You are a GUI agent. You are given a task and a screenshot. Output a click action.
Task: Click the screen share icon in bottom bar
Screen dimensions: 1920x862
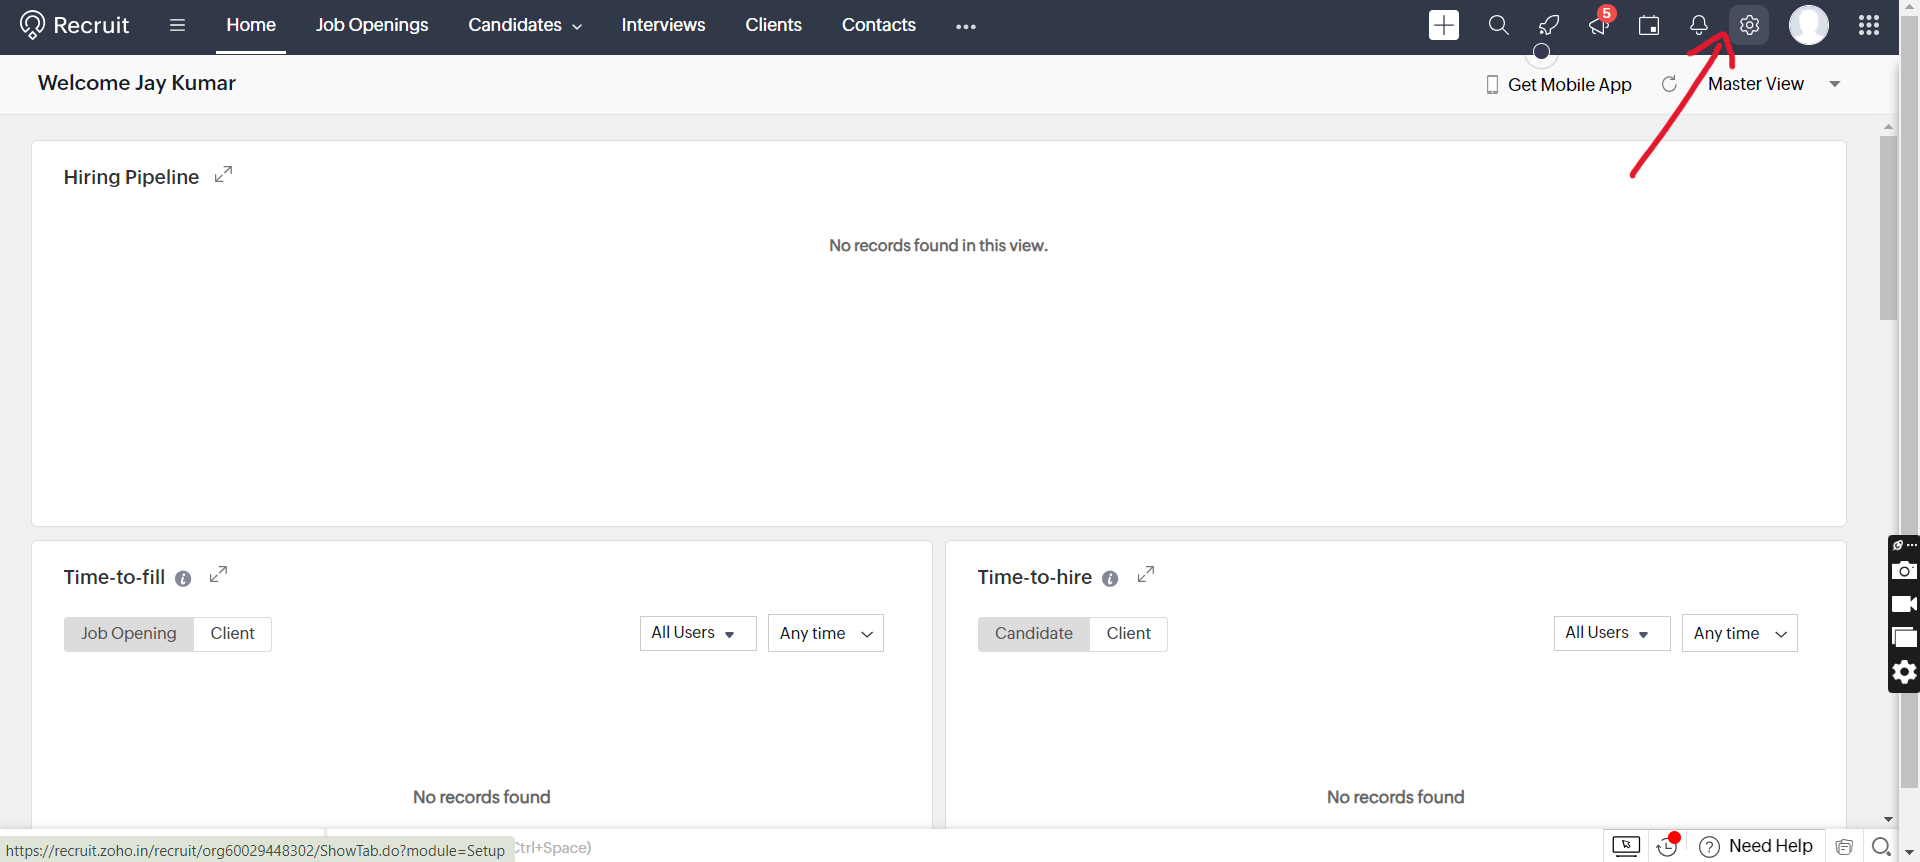[x=1626, y=846]
